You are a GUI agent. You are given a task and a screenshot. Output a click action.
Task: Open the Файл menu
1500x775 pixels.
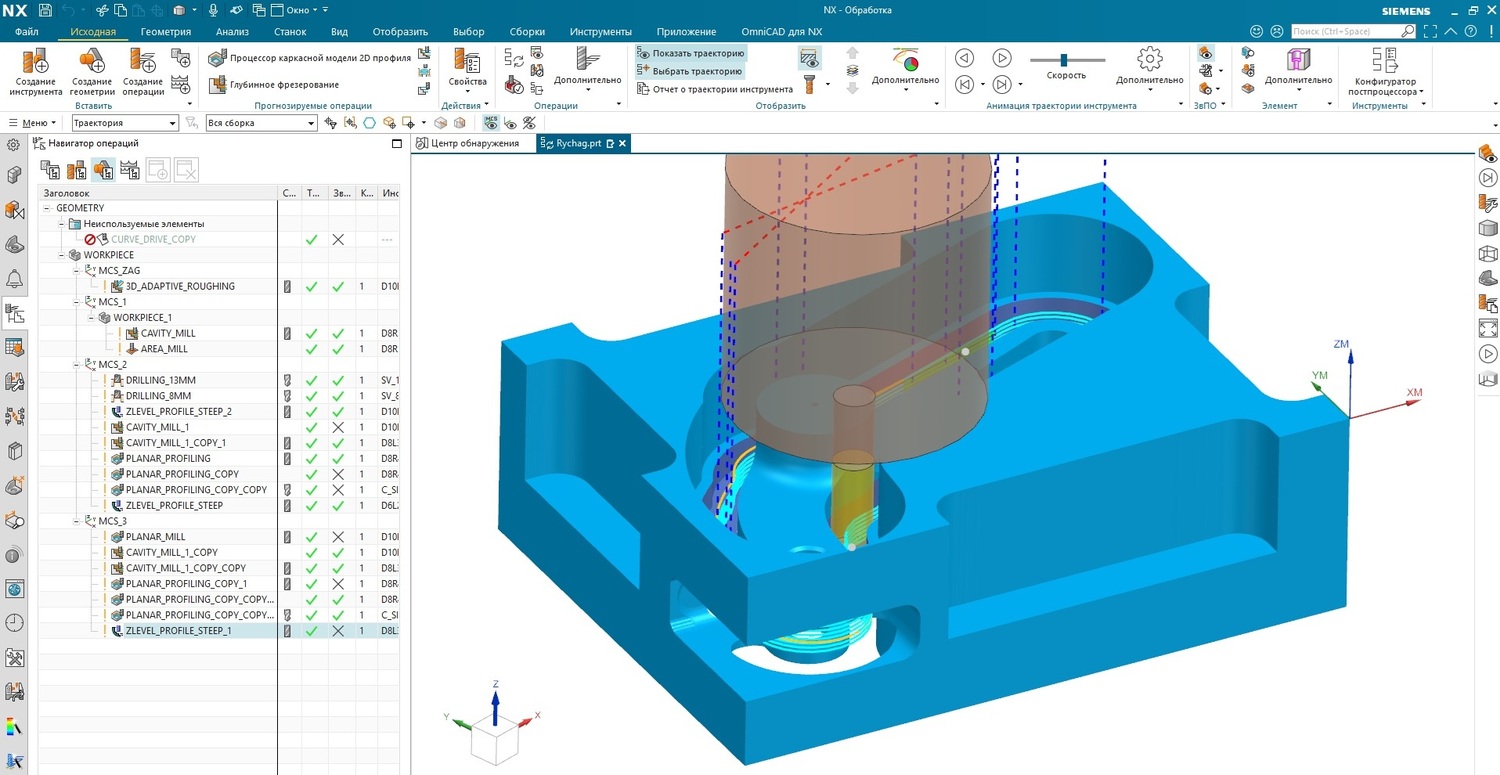27,32
